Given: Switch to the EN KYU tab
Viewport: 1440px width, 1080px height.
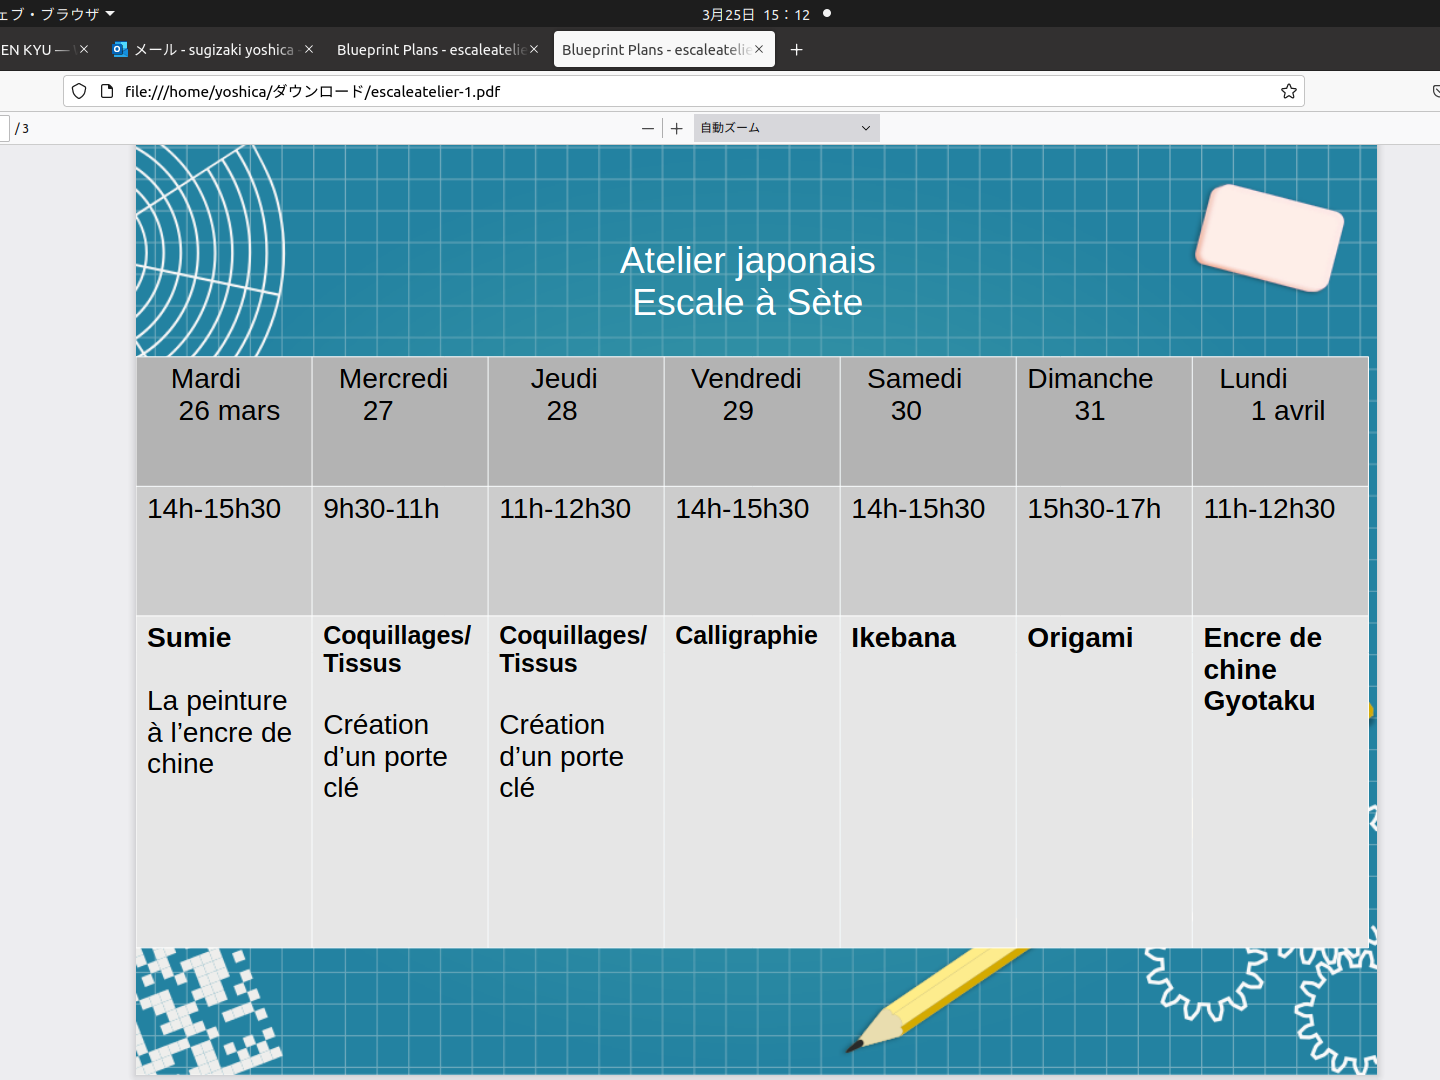Looking at the screenshot, I should pyautogui.click(x=30, y=49).
